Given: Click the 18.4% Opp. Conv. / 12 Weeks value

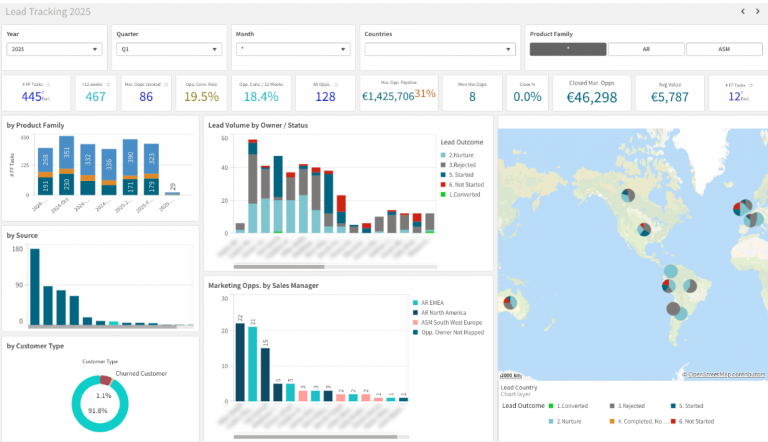Looking at the screenshot, I should [x=261, y=97].
